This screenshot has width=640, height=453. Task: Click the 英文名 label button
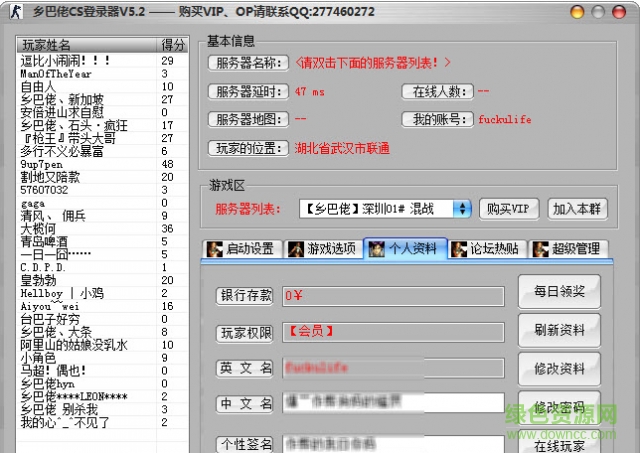(x=244, y=369)
